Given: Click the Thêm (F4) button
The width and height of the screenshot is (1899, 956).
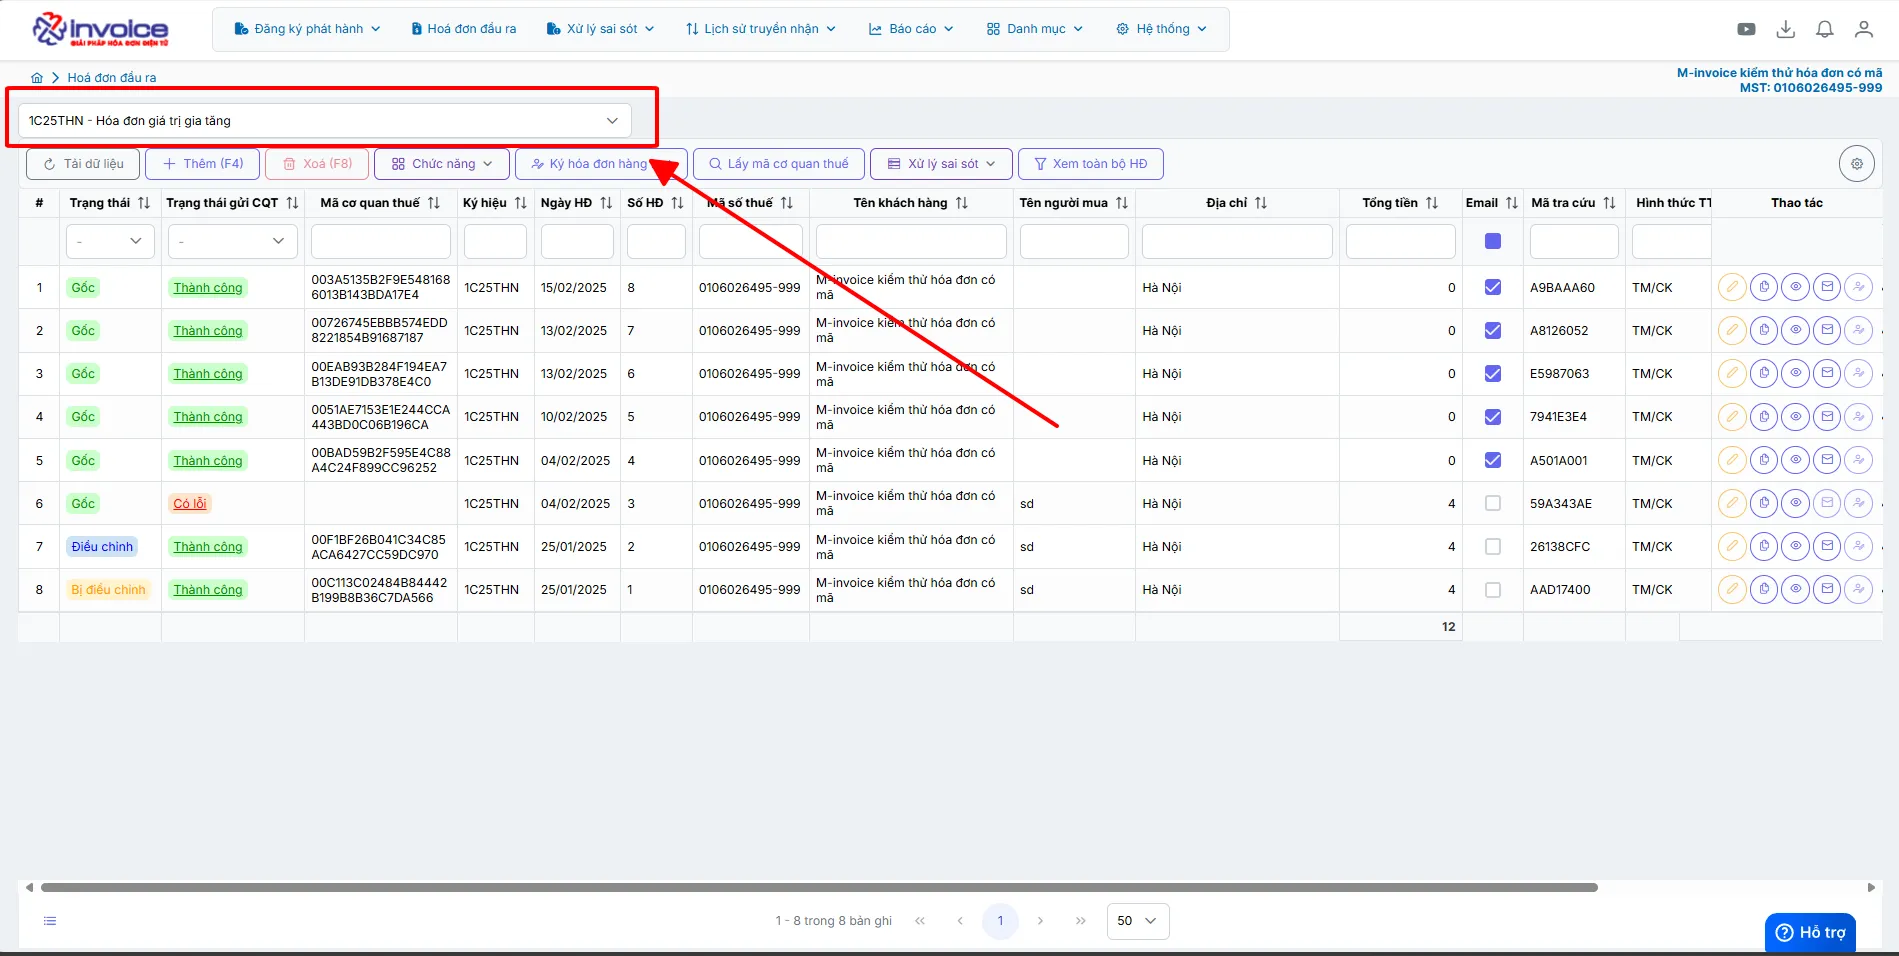Looking at the screenshot, I should coord(203,164).
